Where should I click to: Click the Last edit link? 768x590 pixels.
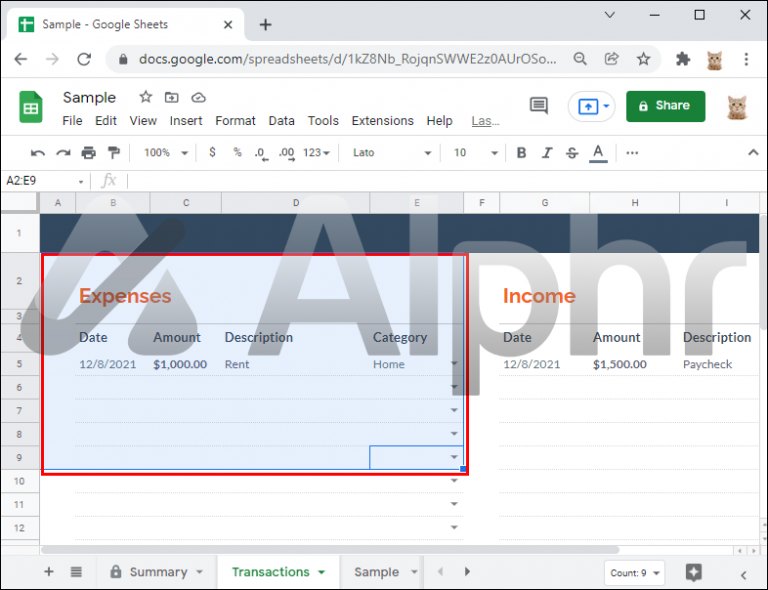[x=485, y=121]
